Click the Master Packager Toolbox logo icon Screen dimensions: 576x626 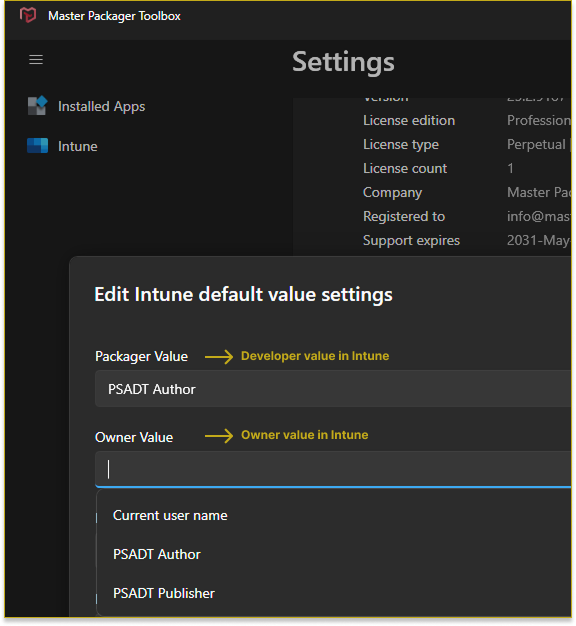(x=28, y=16)
